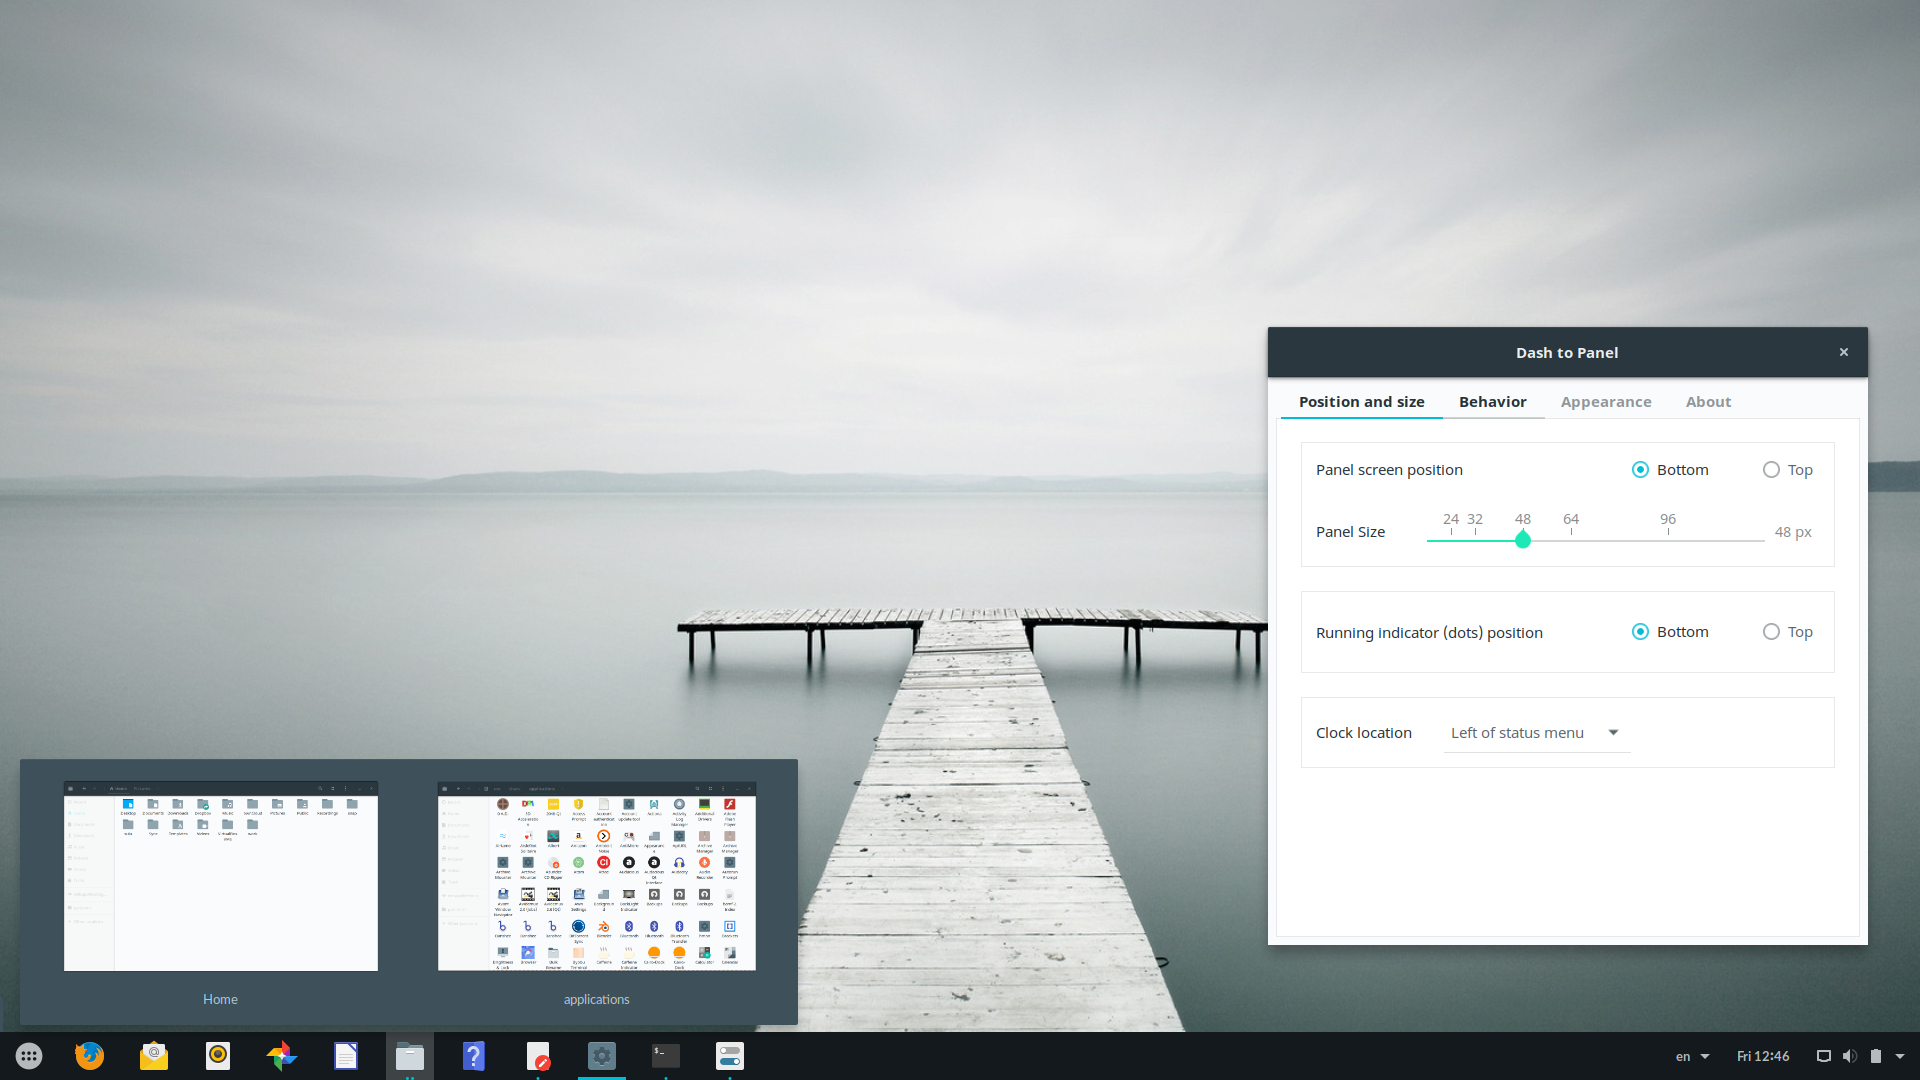
Task: Open Google Photos from the taskbar
Action: point(281,1056)
